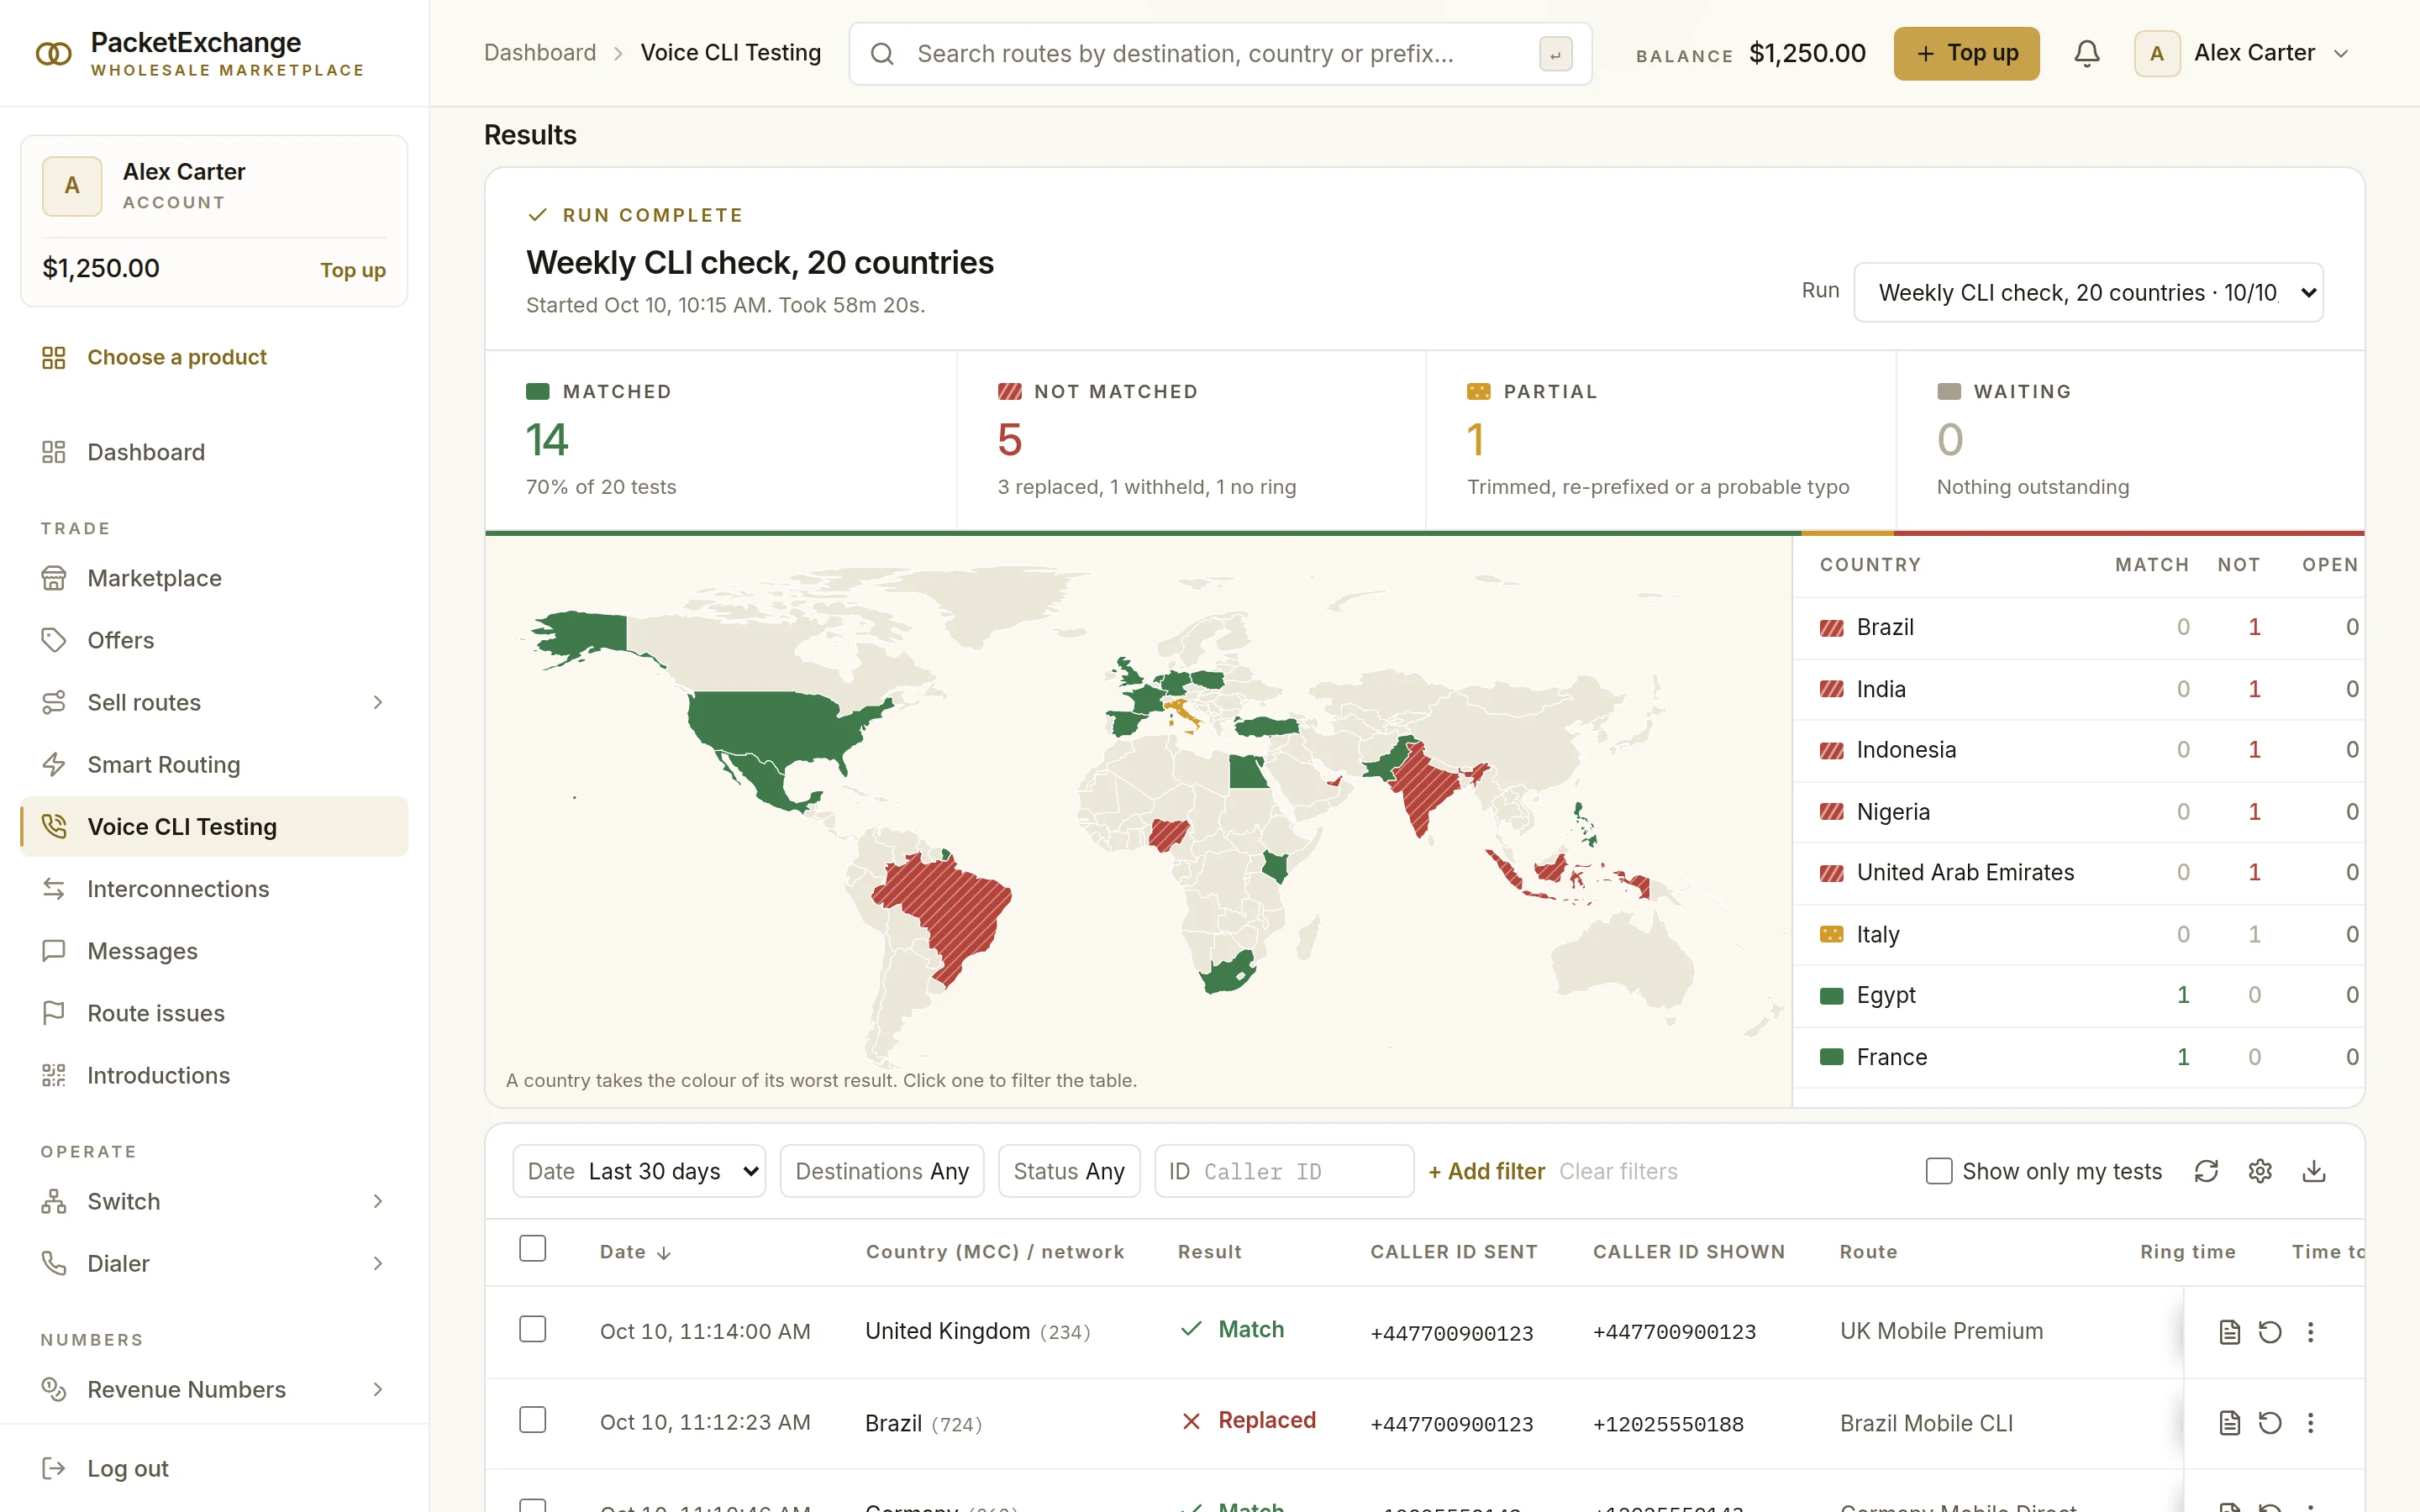Click the refresh results icon

pos(2206,1171)
